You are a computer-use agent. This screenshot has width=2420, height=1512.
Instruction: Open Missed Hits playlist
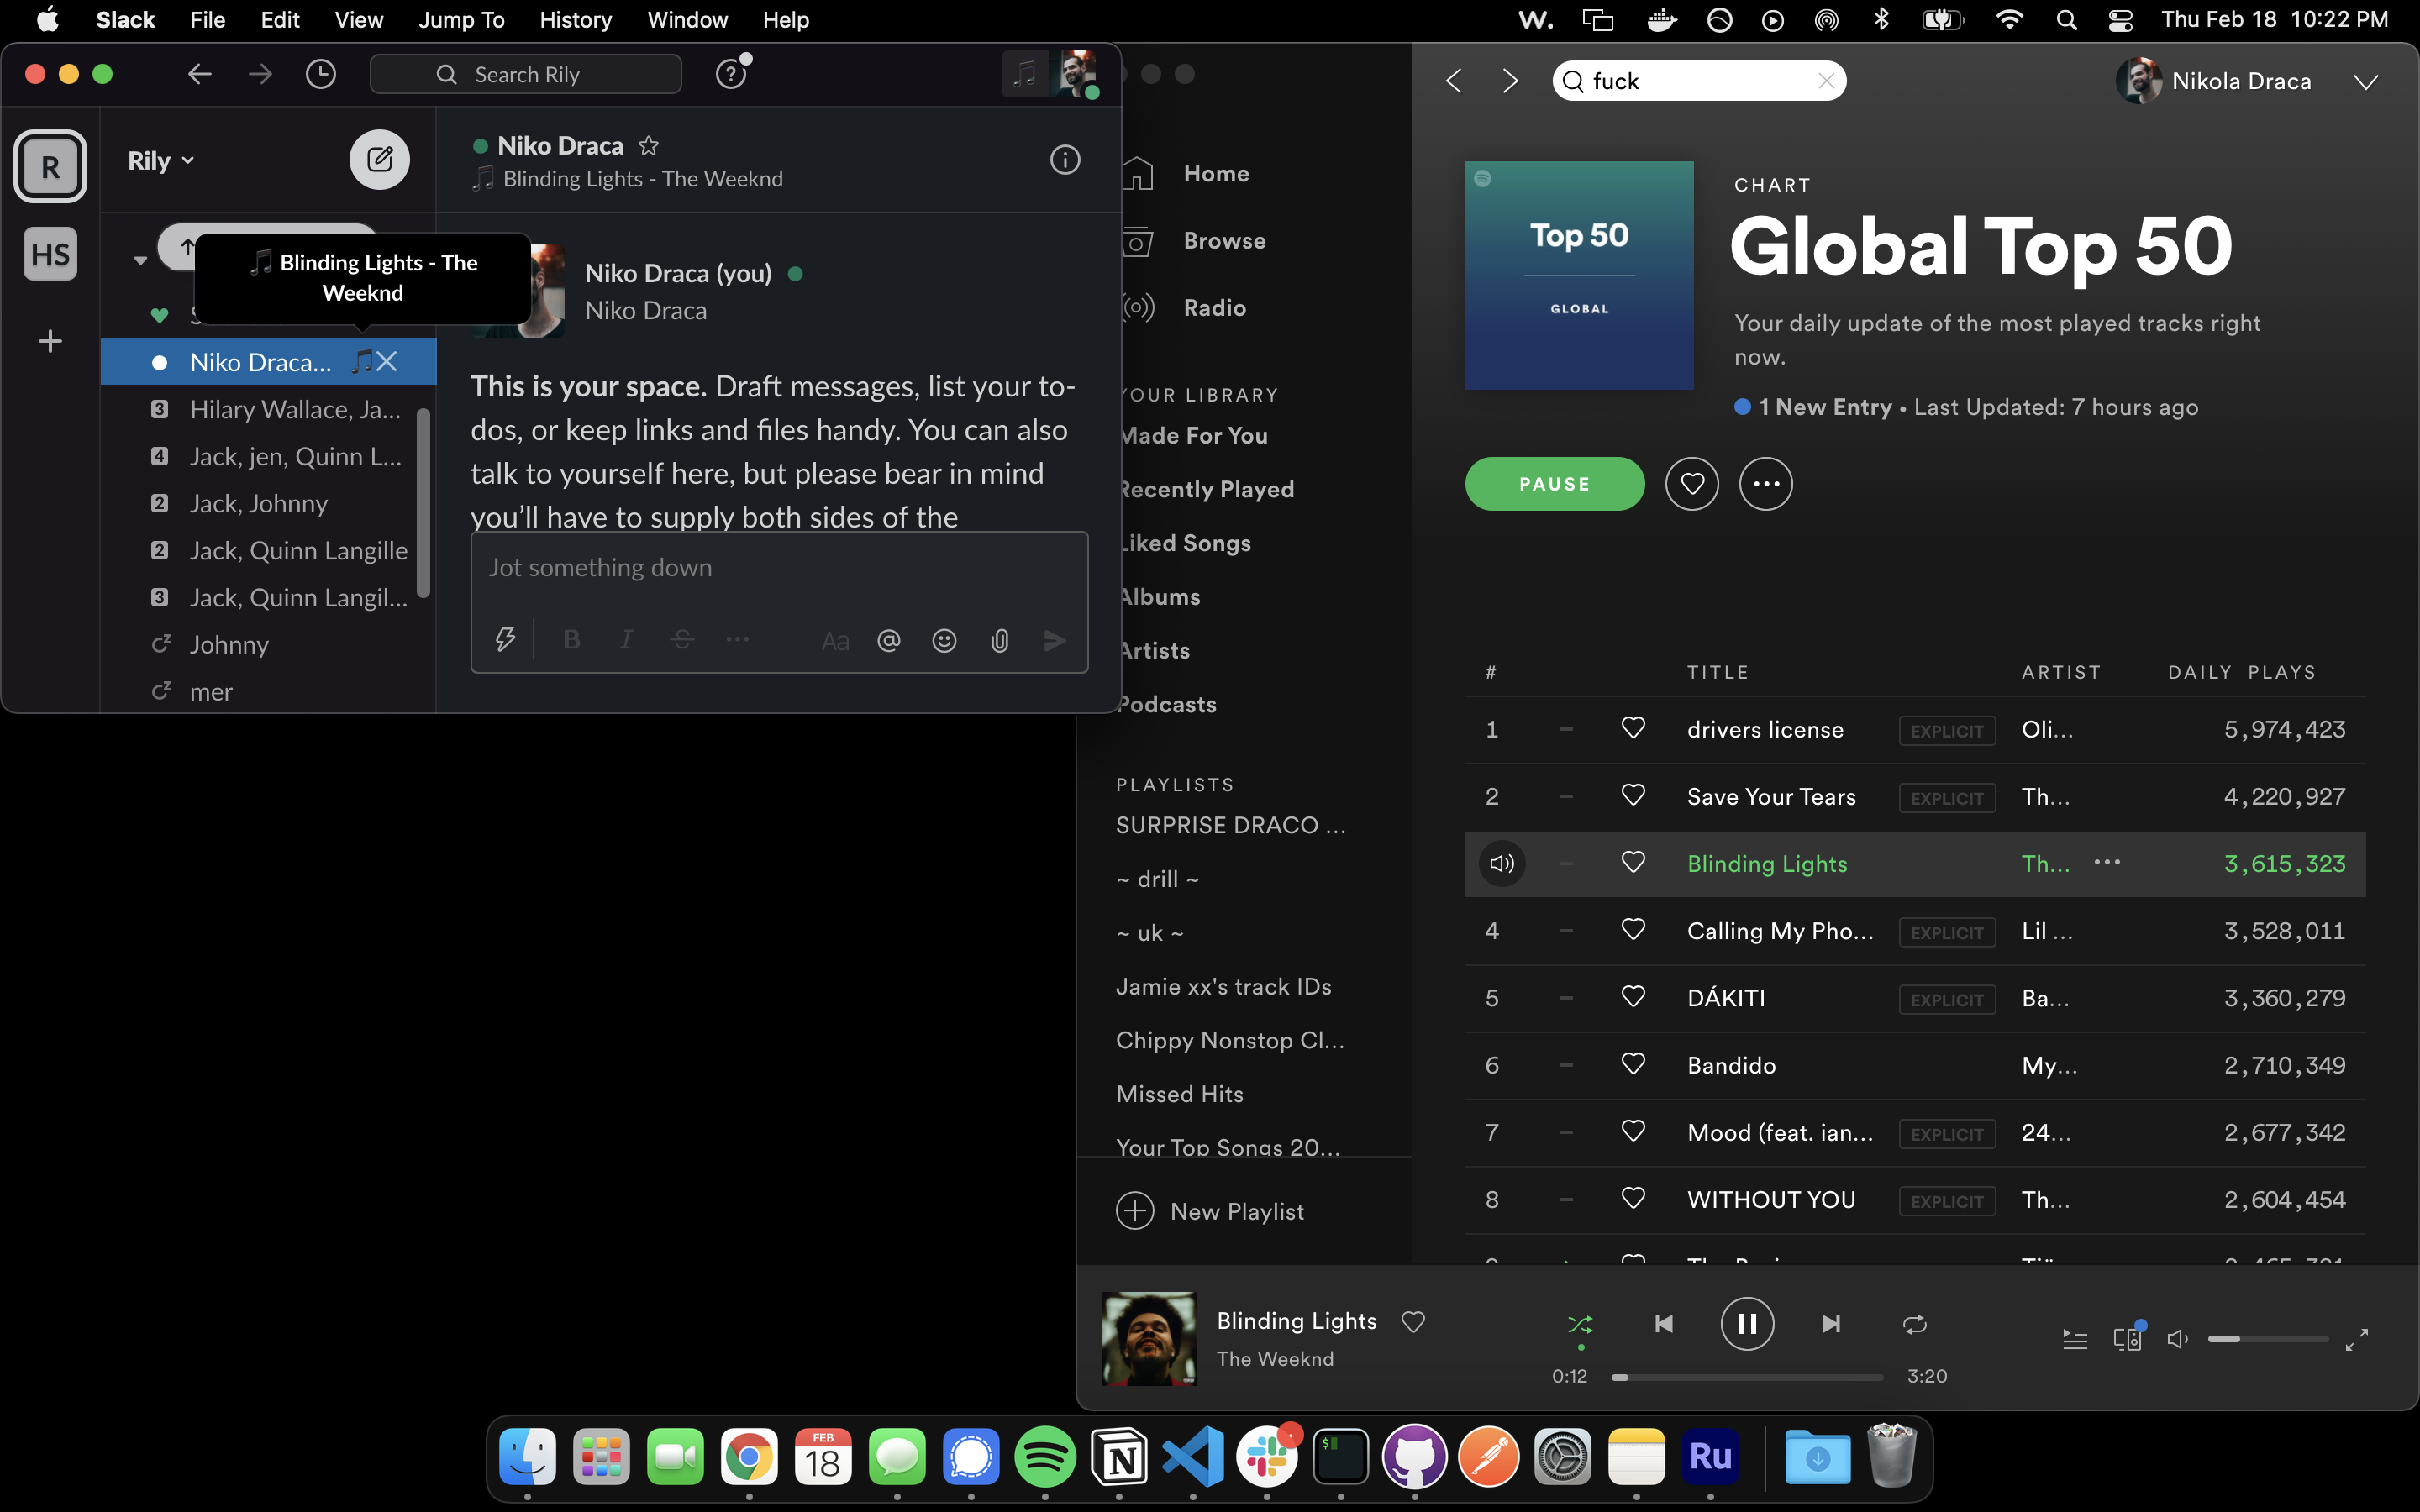pos(1180,1094)
